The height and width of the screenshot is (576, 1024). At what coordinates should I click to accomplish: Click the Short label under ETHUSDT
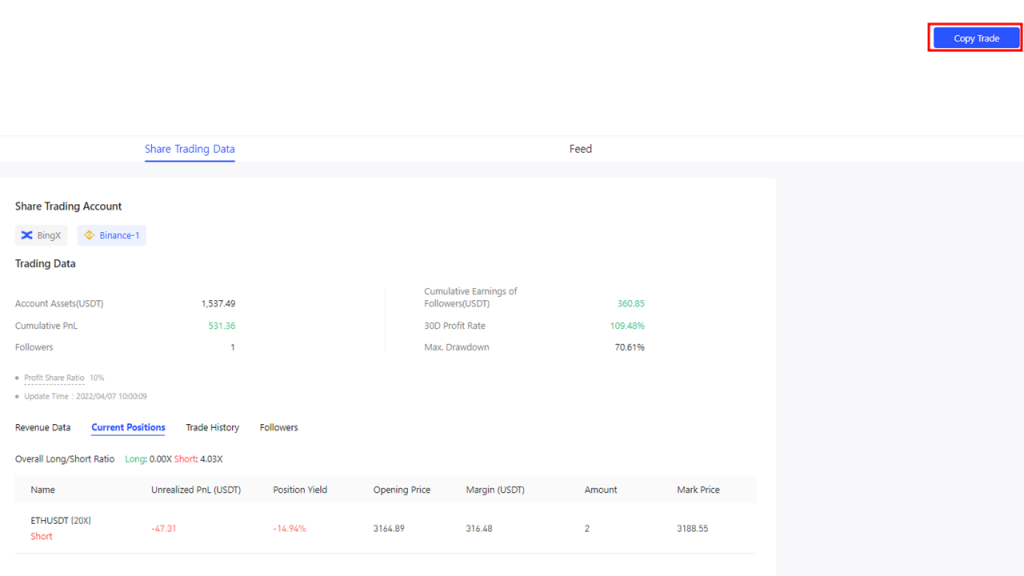coord(41,536)
